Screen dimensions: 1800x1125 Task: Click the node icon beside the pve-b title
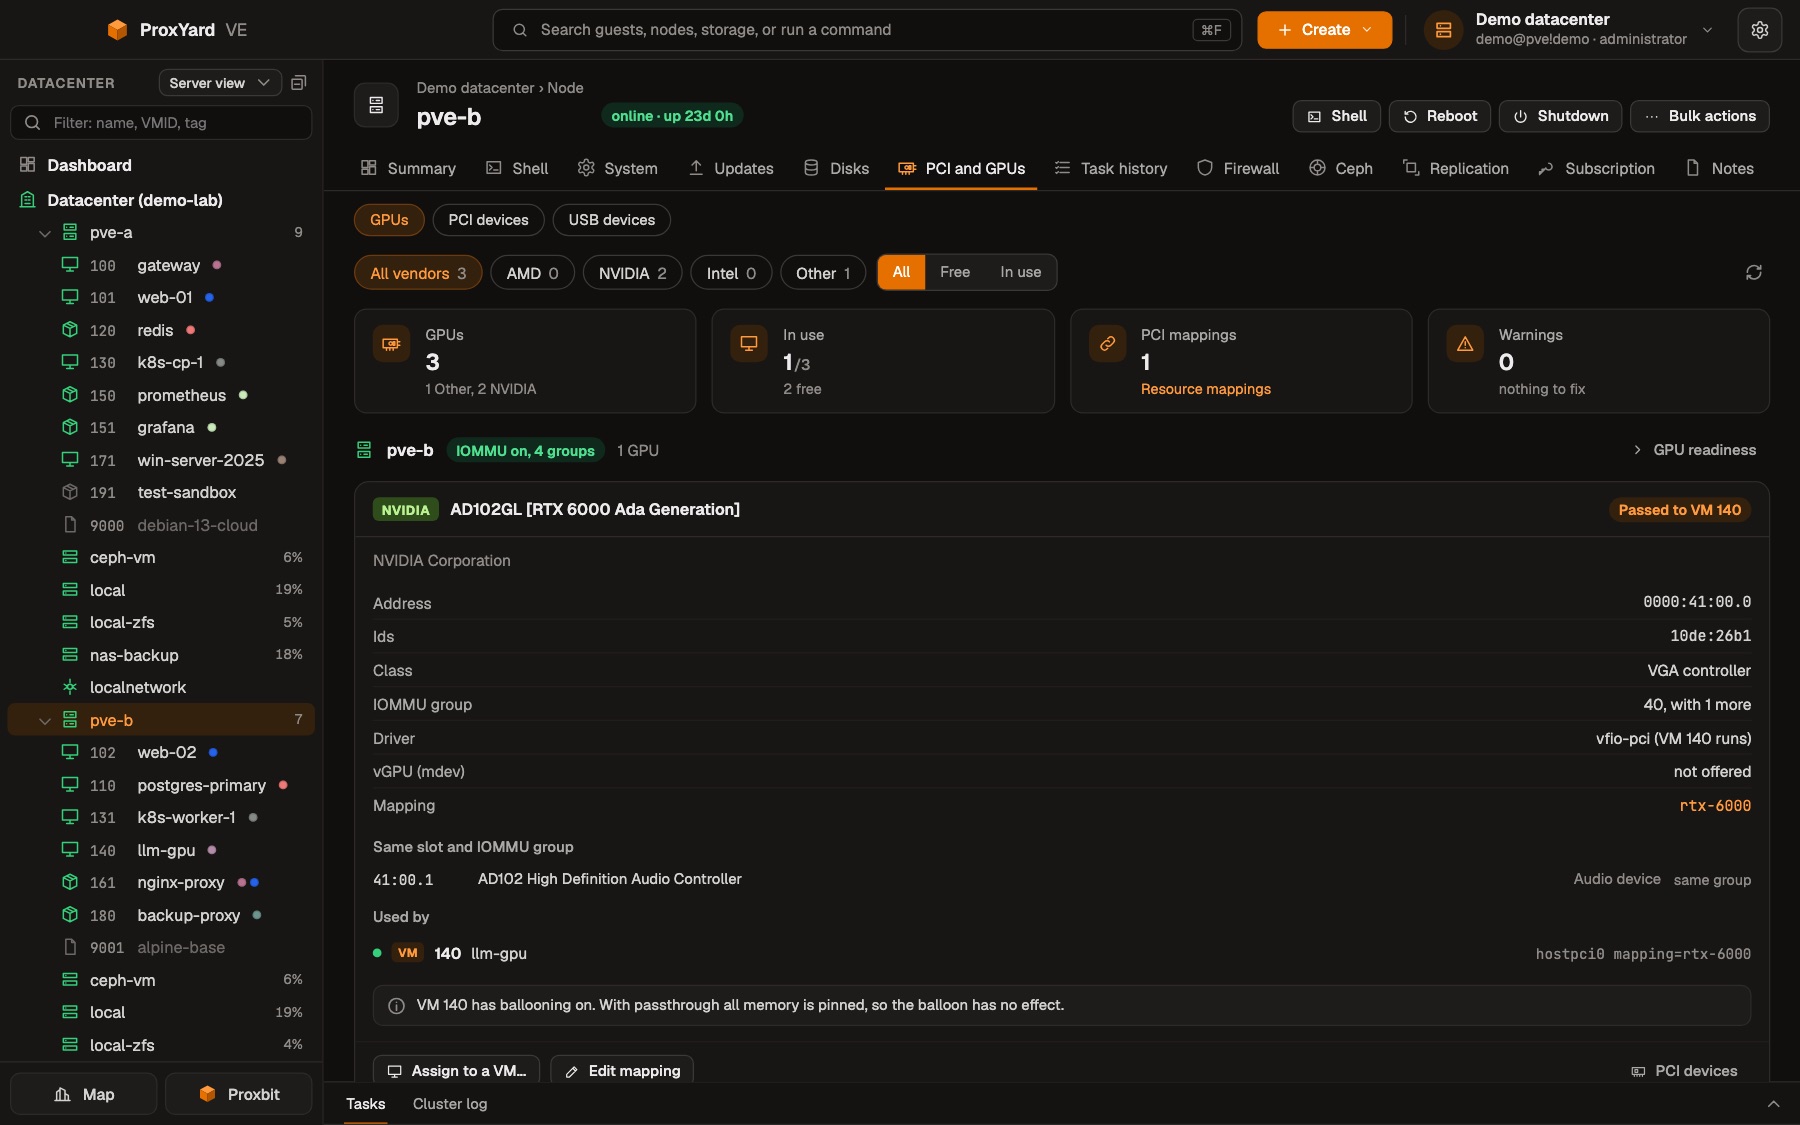[376, 105]
